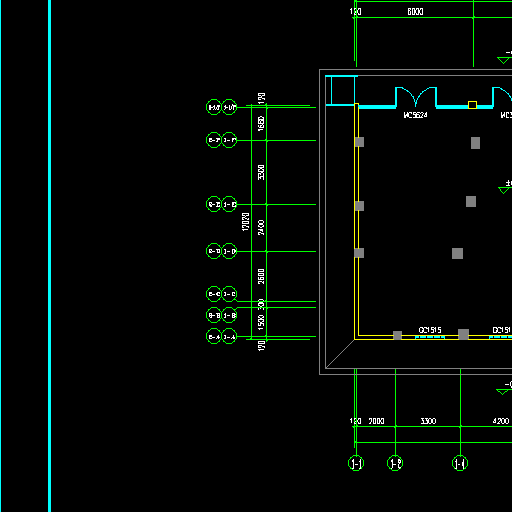Screen dimensions: 512x512
Task: Select the 4200 dimension text at bottom
Action: coord(501,421)
